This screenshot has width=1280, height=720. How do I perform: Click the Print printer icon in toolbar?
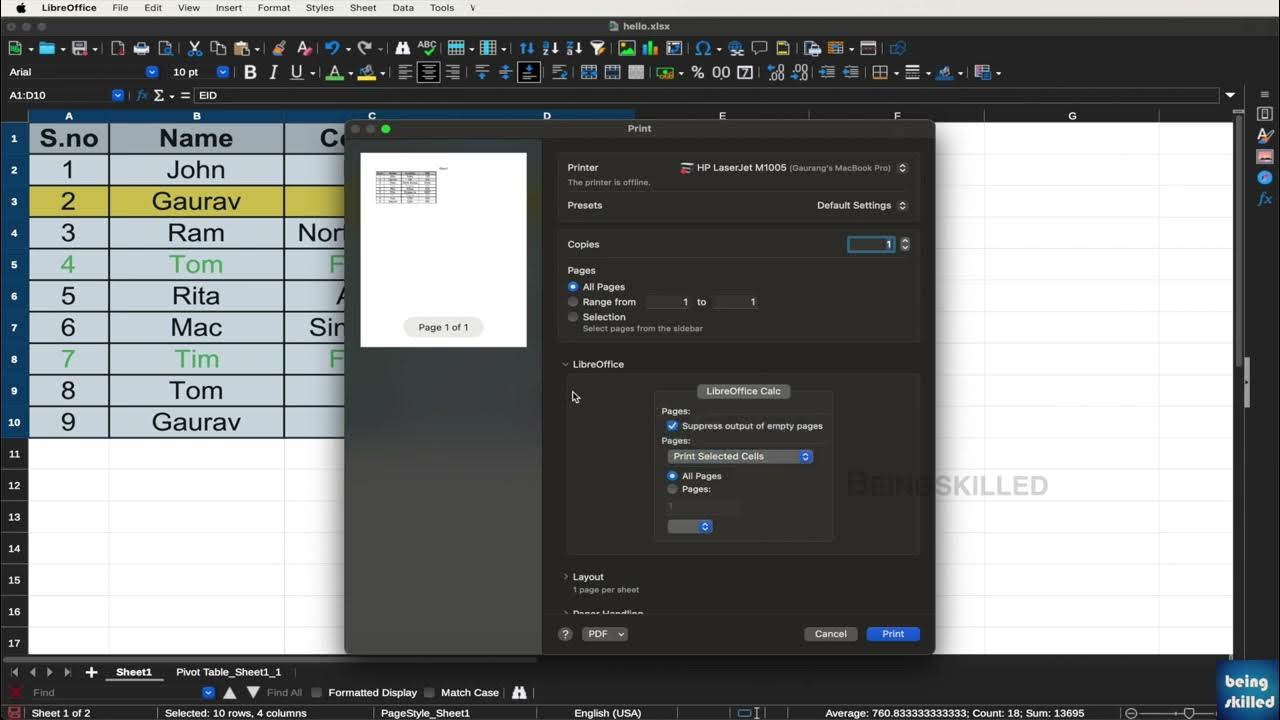point(142,48)
